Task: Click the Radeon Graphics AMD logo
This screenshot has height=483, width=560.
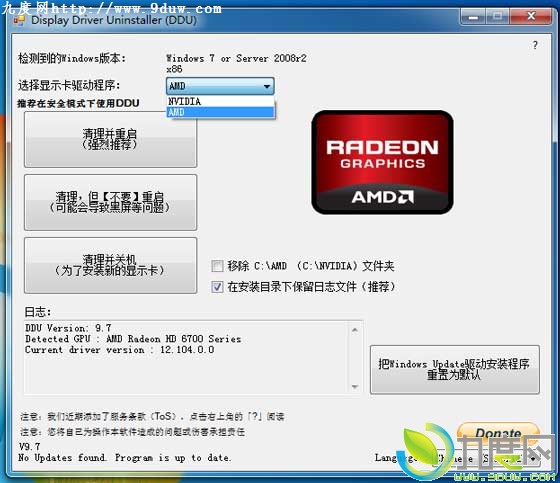Action: [382, 162]
